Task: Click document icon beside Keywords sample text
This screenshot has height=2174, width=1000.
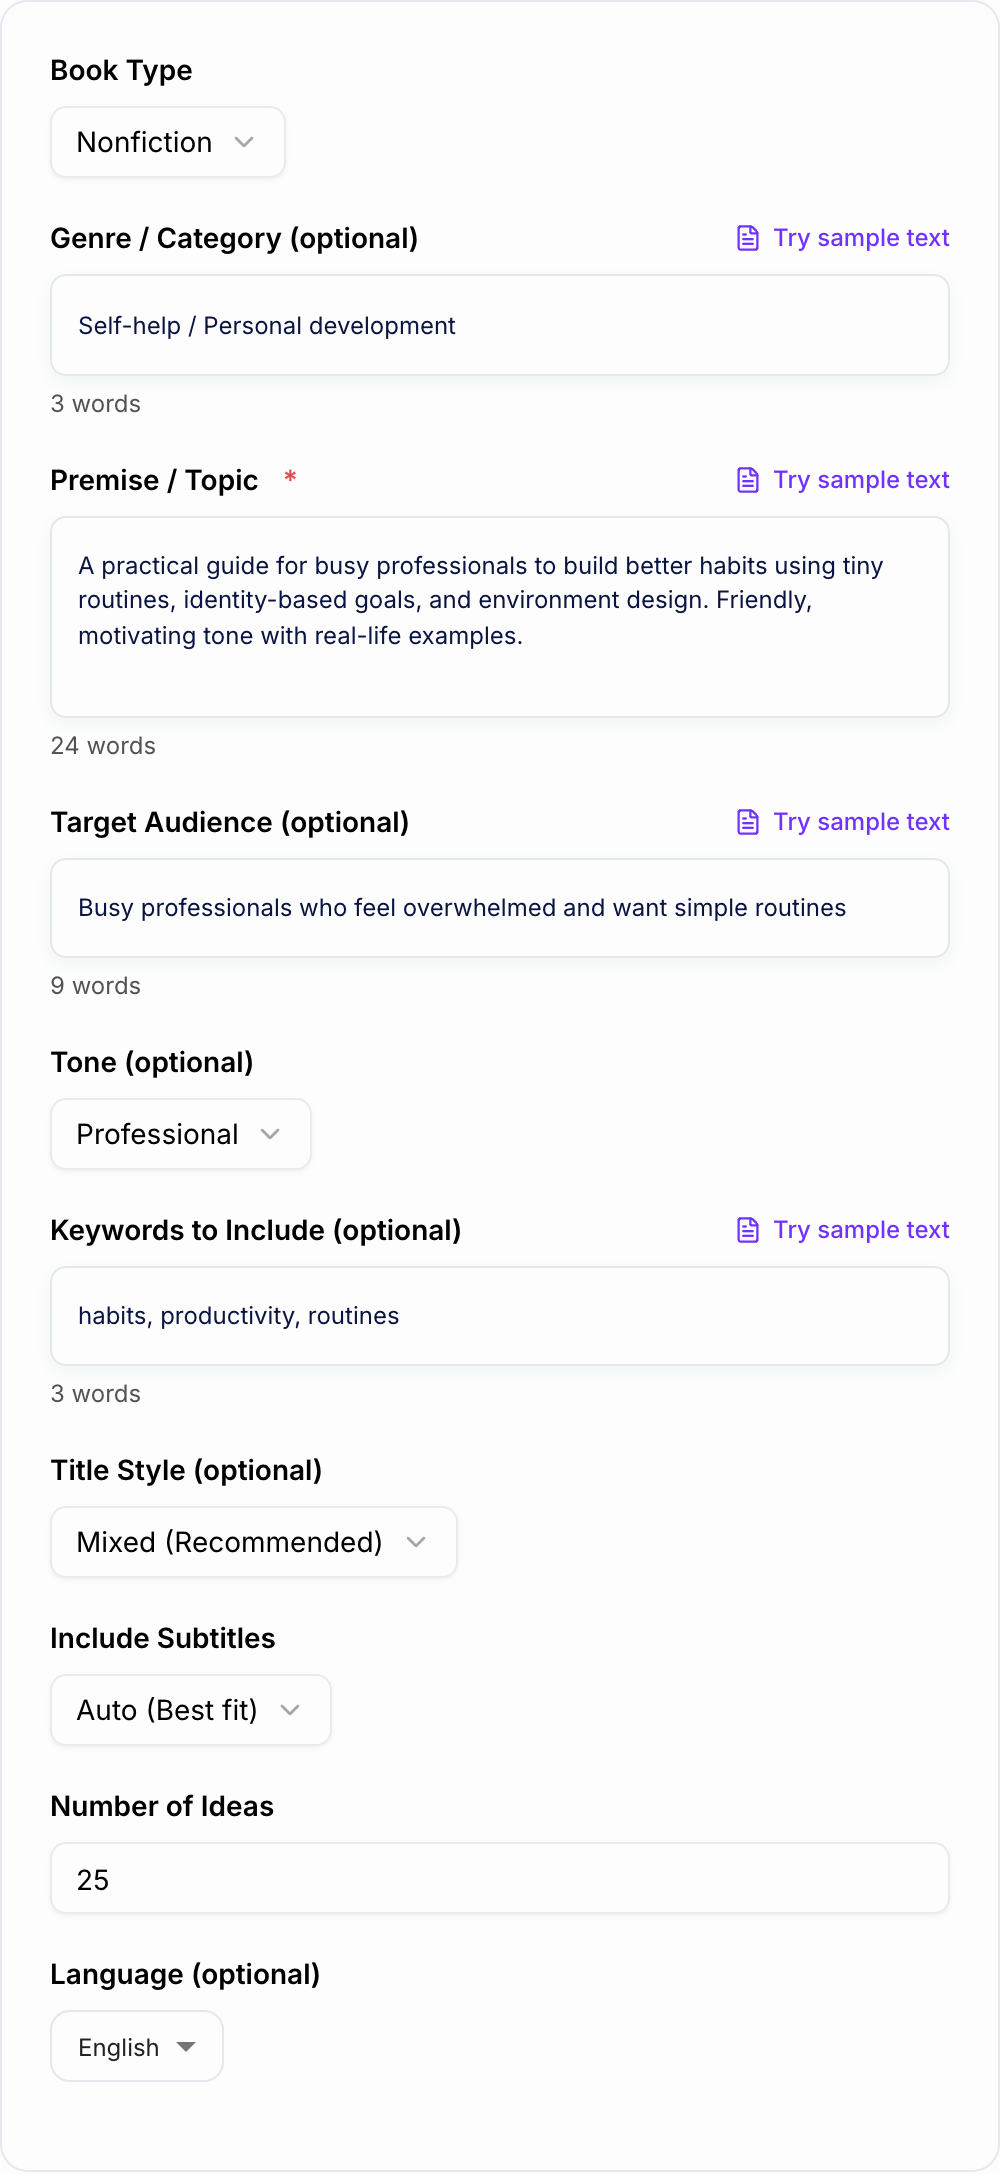Action: click(748, 1230)
